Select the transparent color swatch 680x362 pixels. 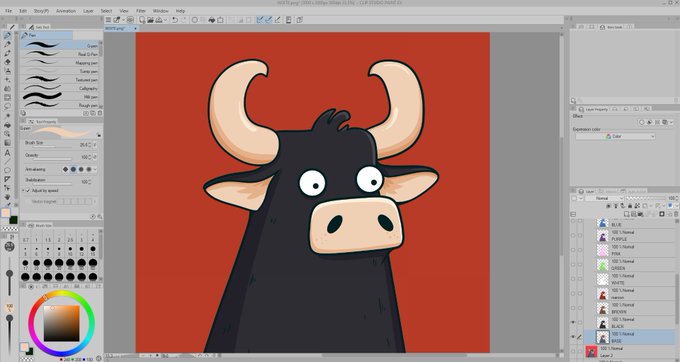tap(10, 229)
